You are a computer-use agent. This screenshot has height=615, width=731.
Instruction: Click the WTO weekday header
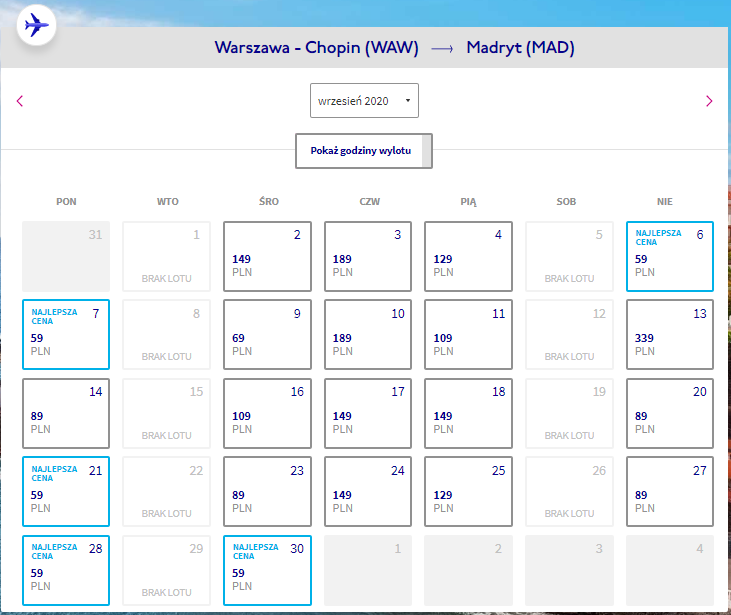click(x=167, y=201)
